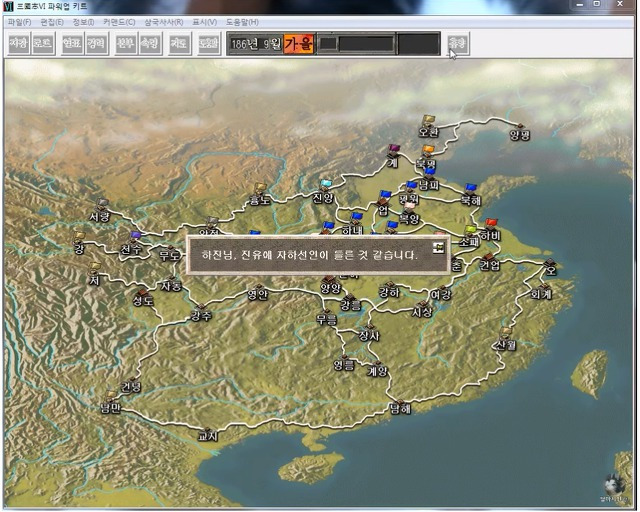Select the 계양 city marker
The height and width of the screenshot is (512, 640).
378,369
